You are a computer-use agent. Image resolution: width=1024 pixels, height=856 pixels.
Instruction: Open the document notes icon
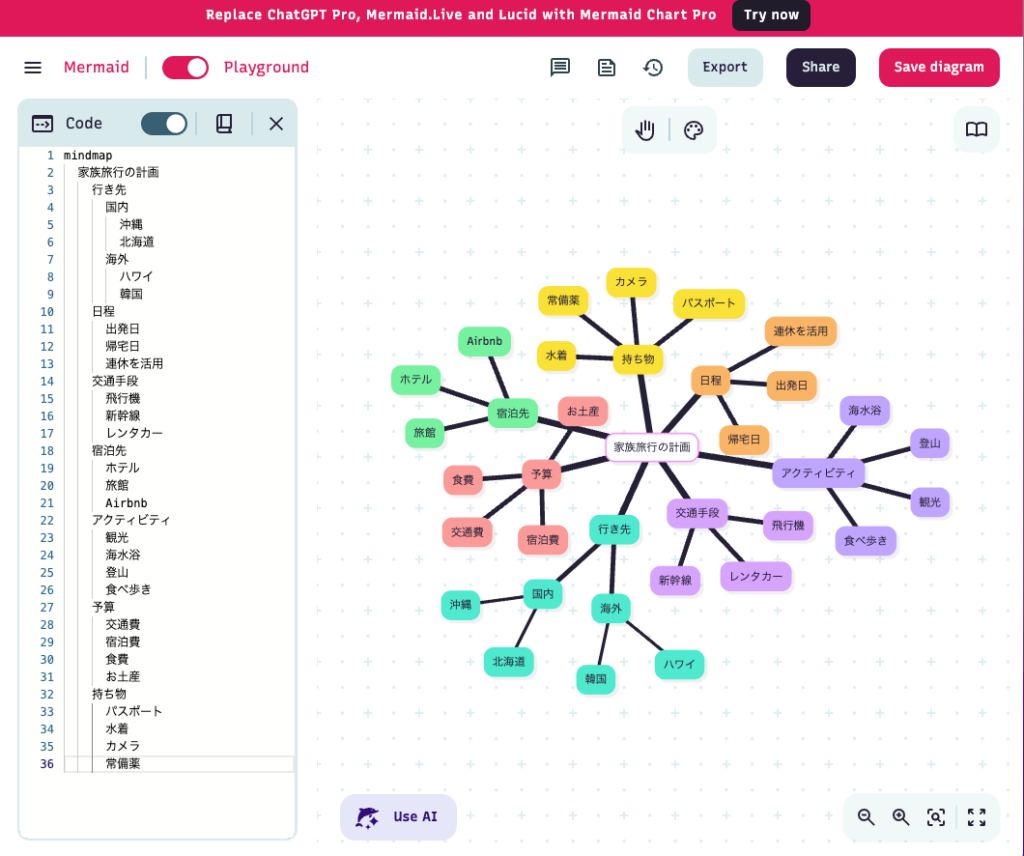tap(606, 67)
